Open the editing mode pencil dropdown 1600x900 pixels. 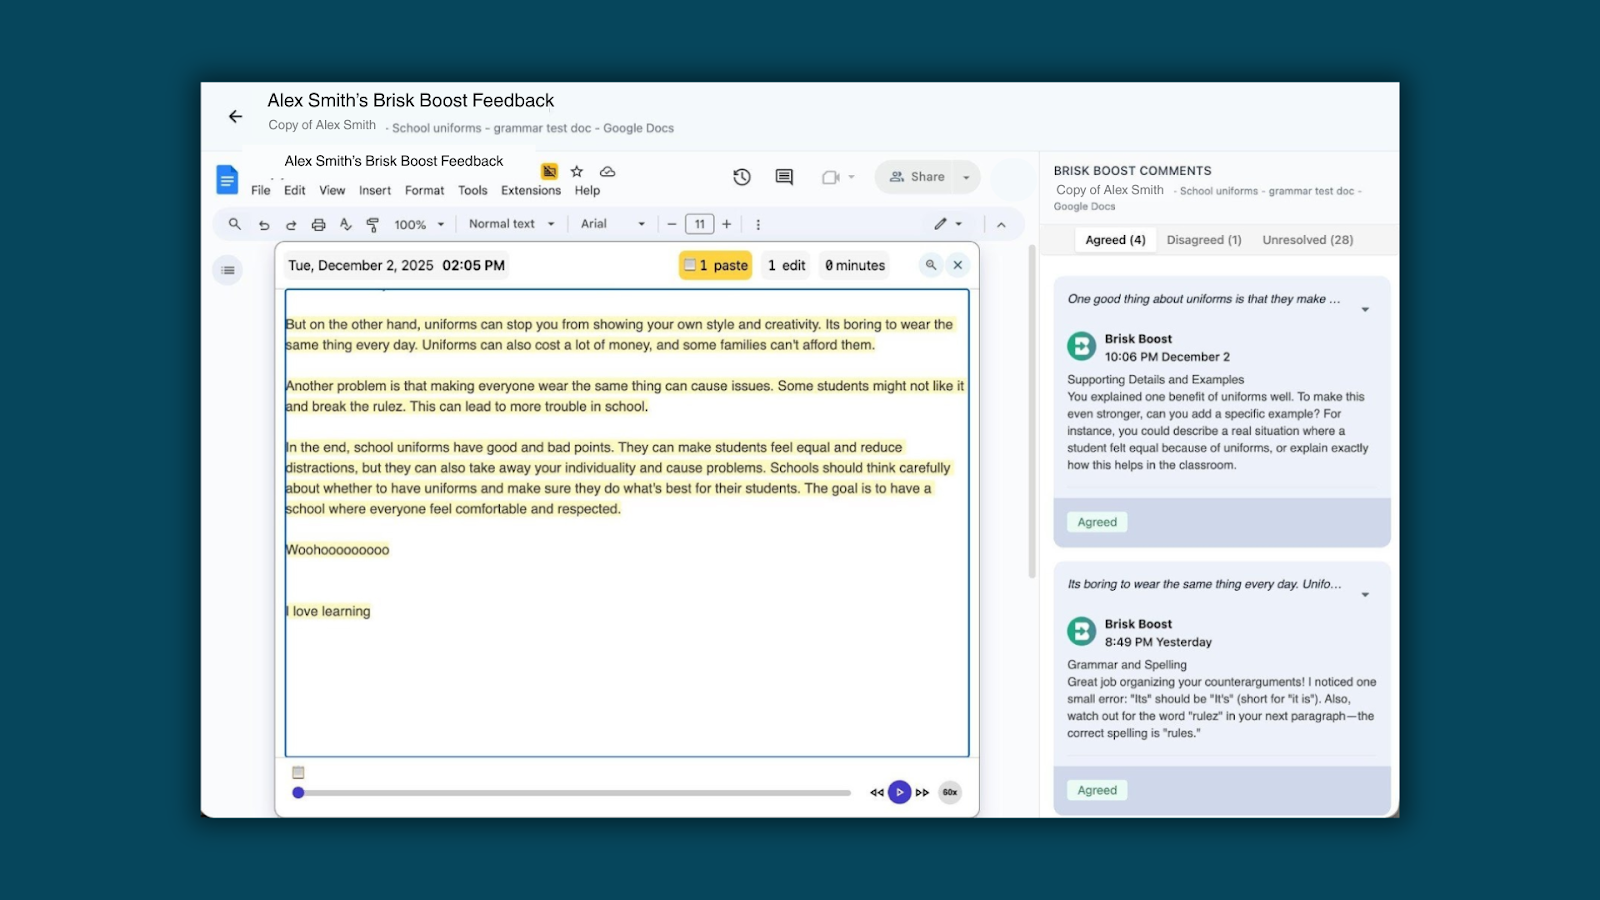click(x=948, y=224)
